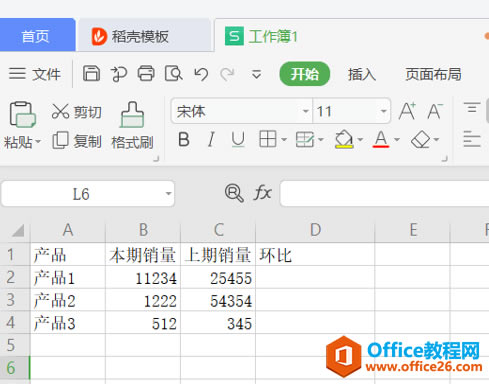Click cell containing 上期销量
The height and width of the screenshot is (384, 489).
pos(218,255)
